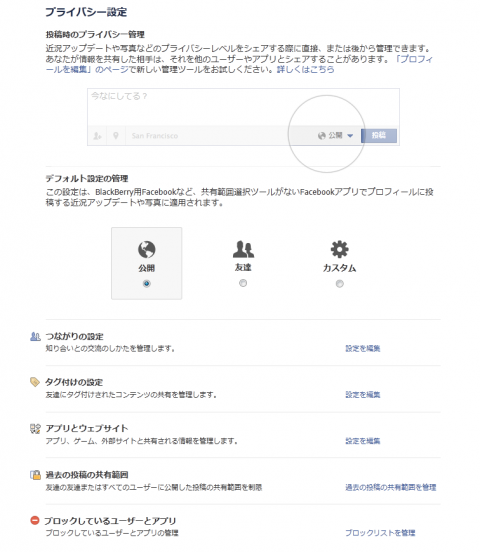This screenshot has width=480, height=552.
Task: Click the 今なにしてる？ status text field
Action: point(243,107)
